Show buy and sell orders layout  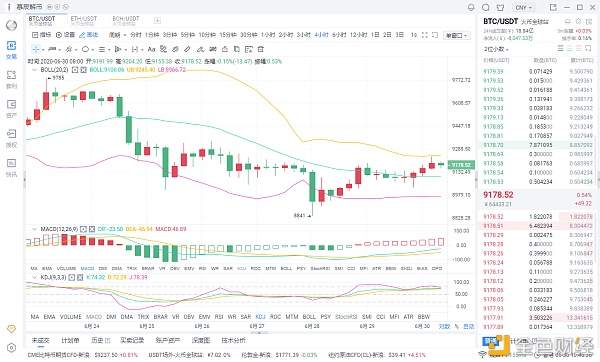(x=561, y=49)
